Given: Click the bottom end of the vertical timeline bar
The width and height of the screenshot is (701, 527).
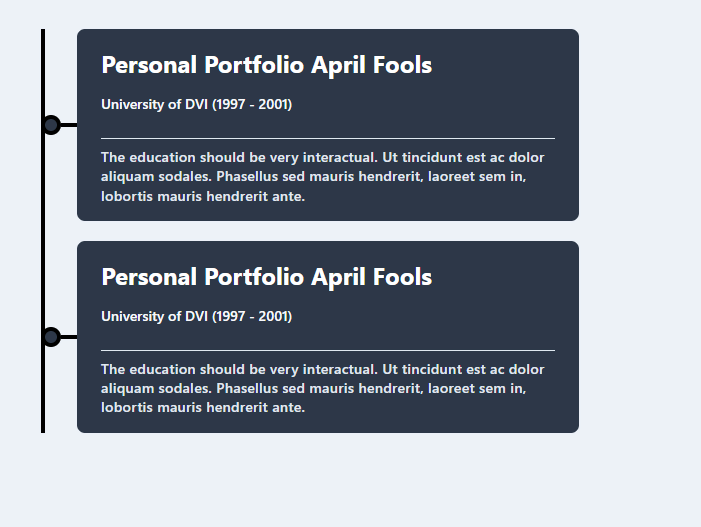Looking at the screenshot, I should [43, 430].
